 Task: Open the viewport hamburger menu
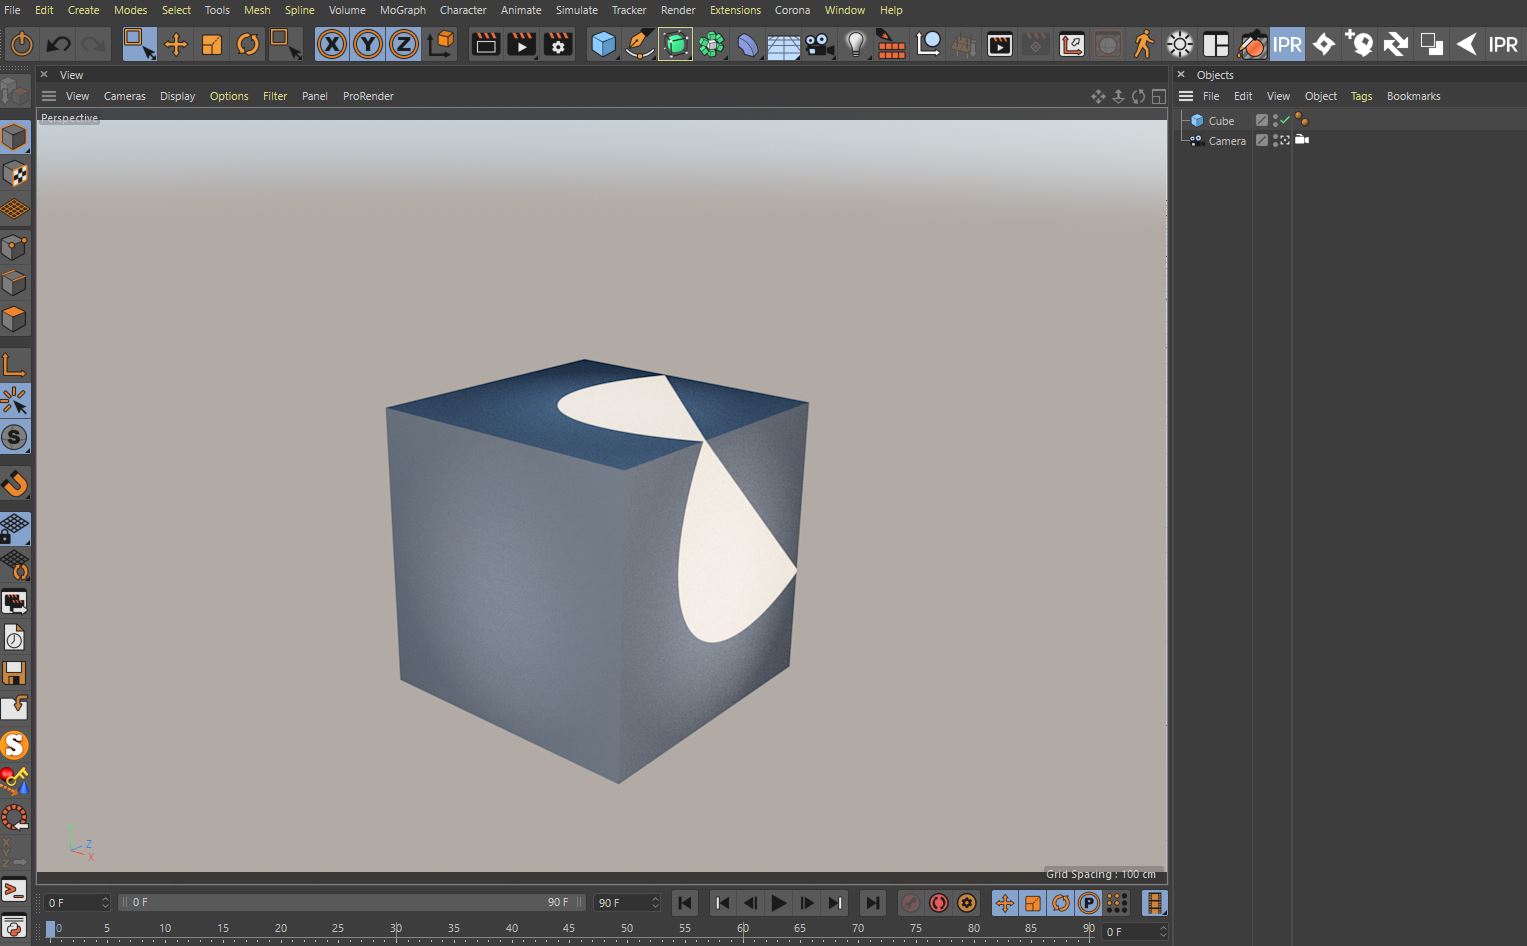49,96
